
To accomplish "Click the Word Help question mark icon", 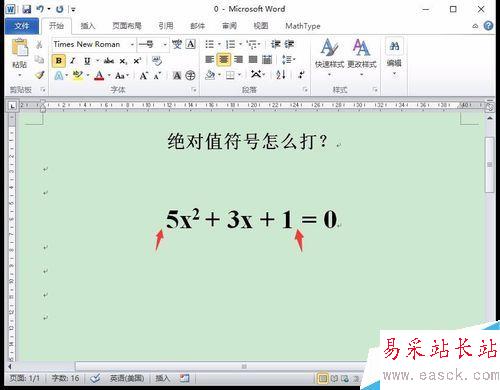I will 488,26.
